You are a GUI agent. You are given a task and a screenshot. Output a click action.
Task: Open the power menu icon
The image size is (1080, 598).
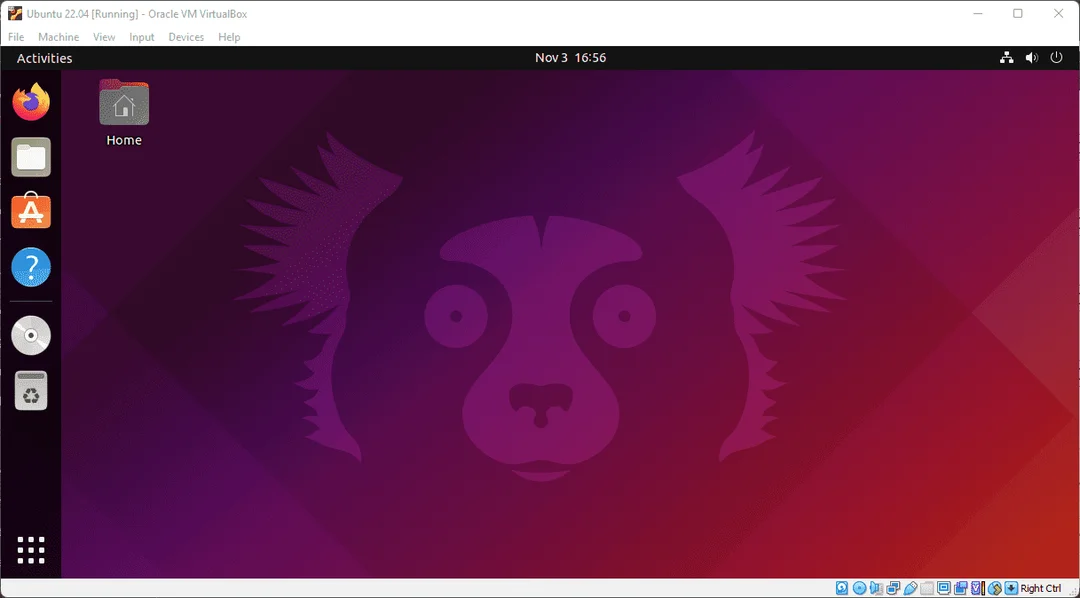click(1056, 58)
